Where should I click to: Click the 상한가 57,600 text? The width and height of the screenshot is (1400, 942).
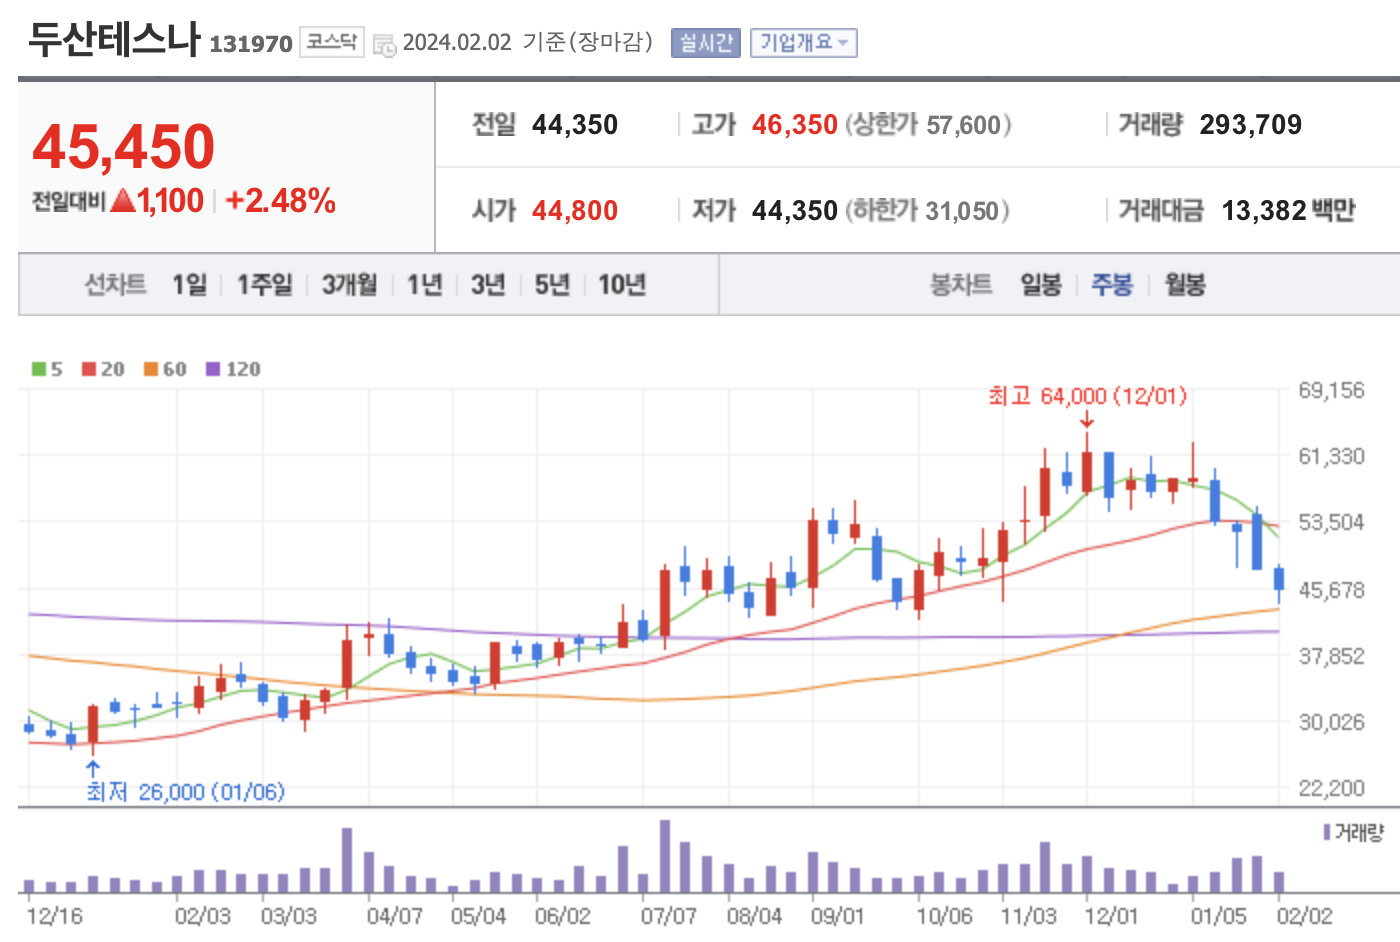(x=928, y=125)
